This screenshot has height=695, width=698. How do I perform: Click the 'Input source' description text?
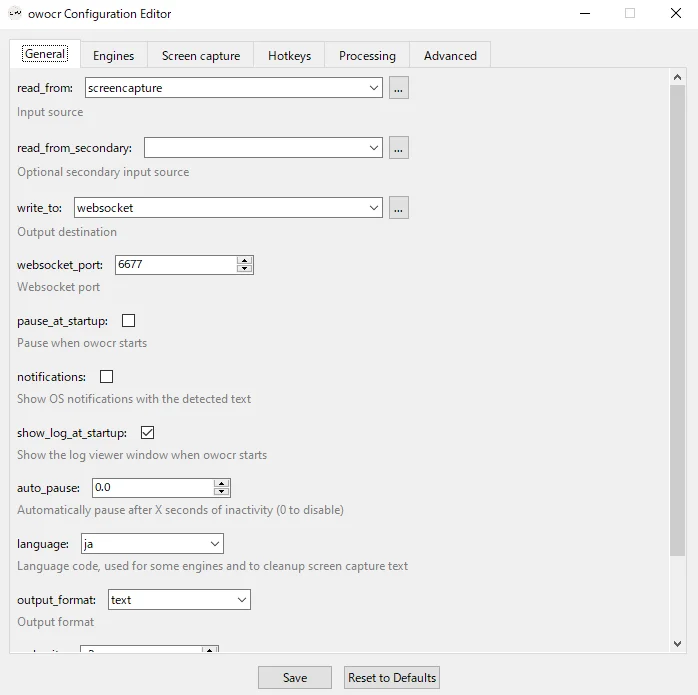point(50,112)
